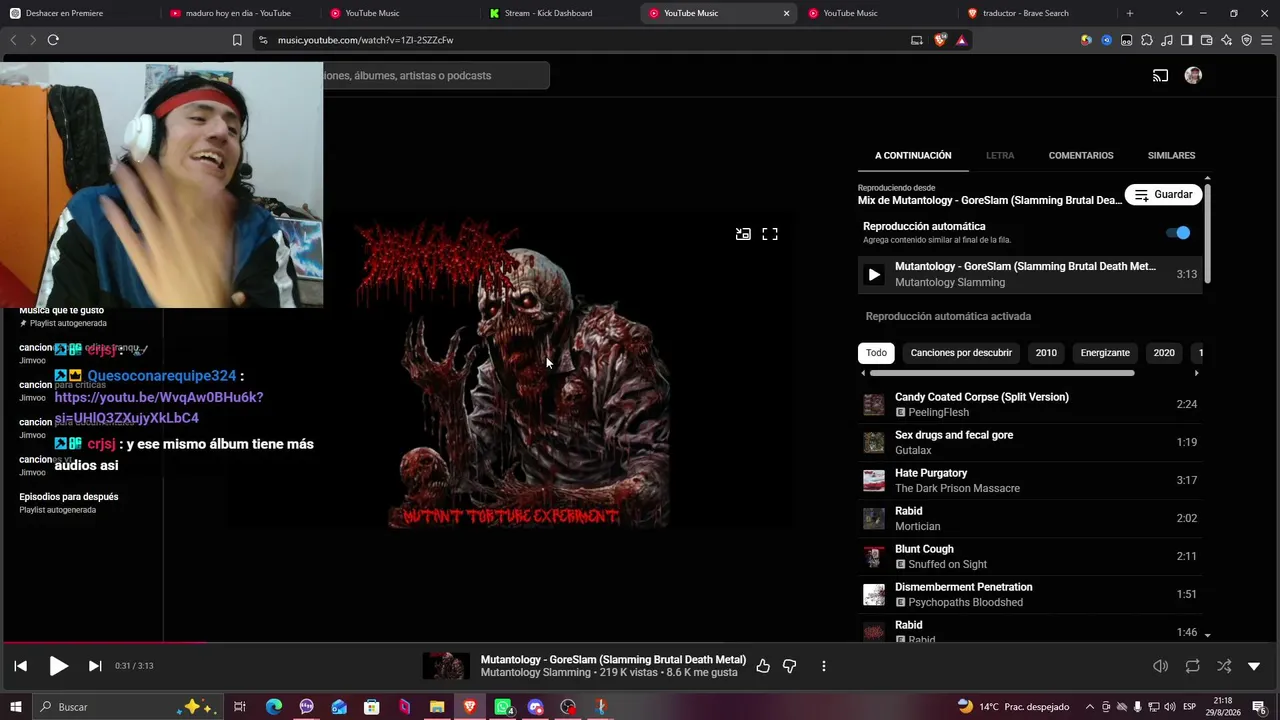This screenshot has width=1280, height=720.
Task: Click the chips horizontal scrollbar
Action: click(1002, 373)
